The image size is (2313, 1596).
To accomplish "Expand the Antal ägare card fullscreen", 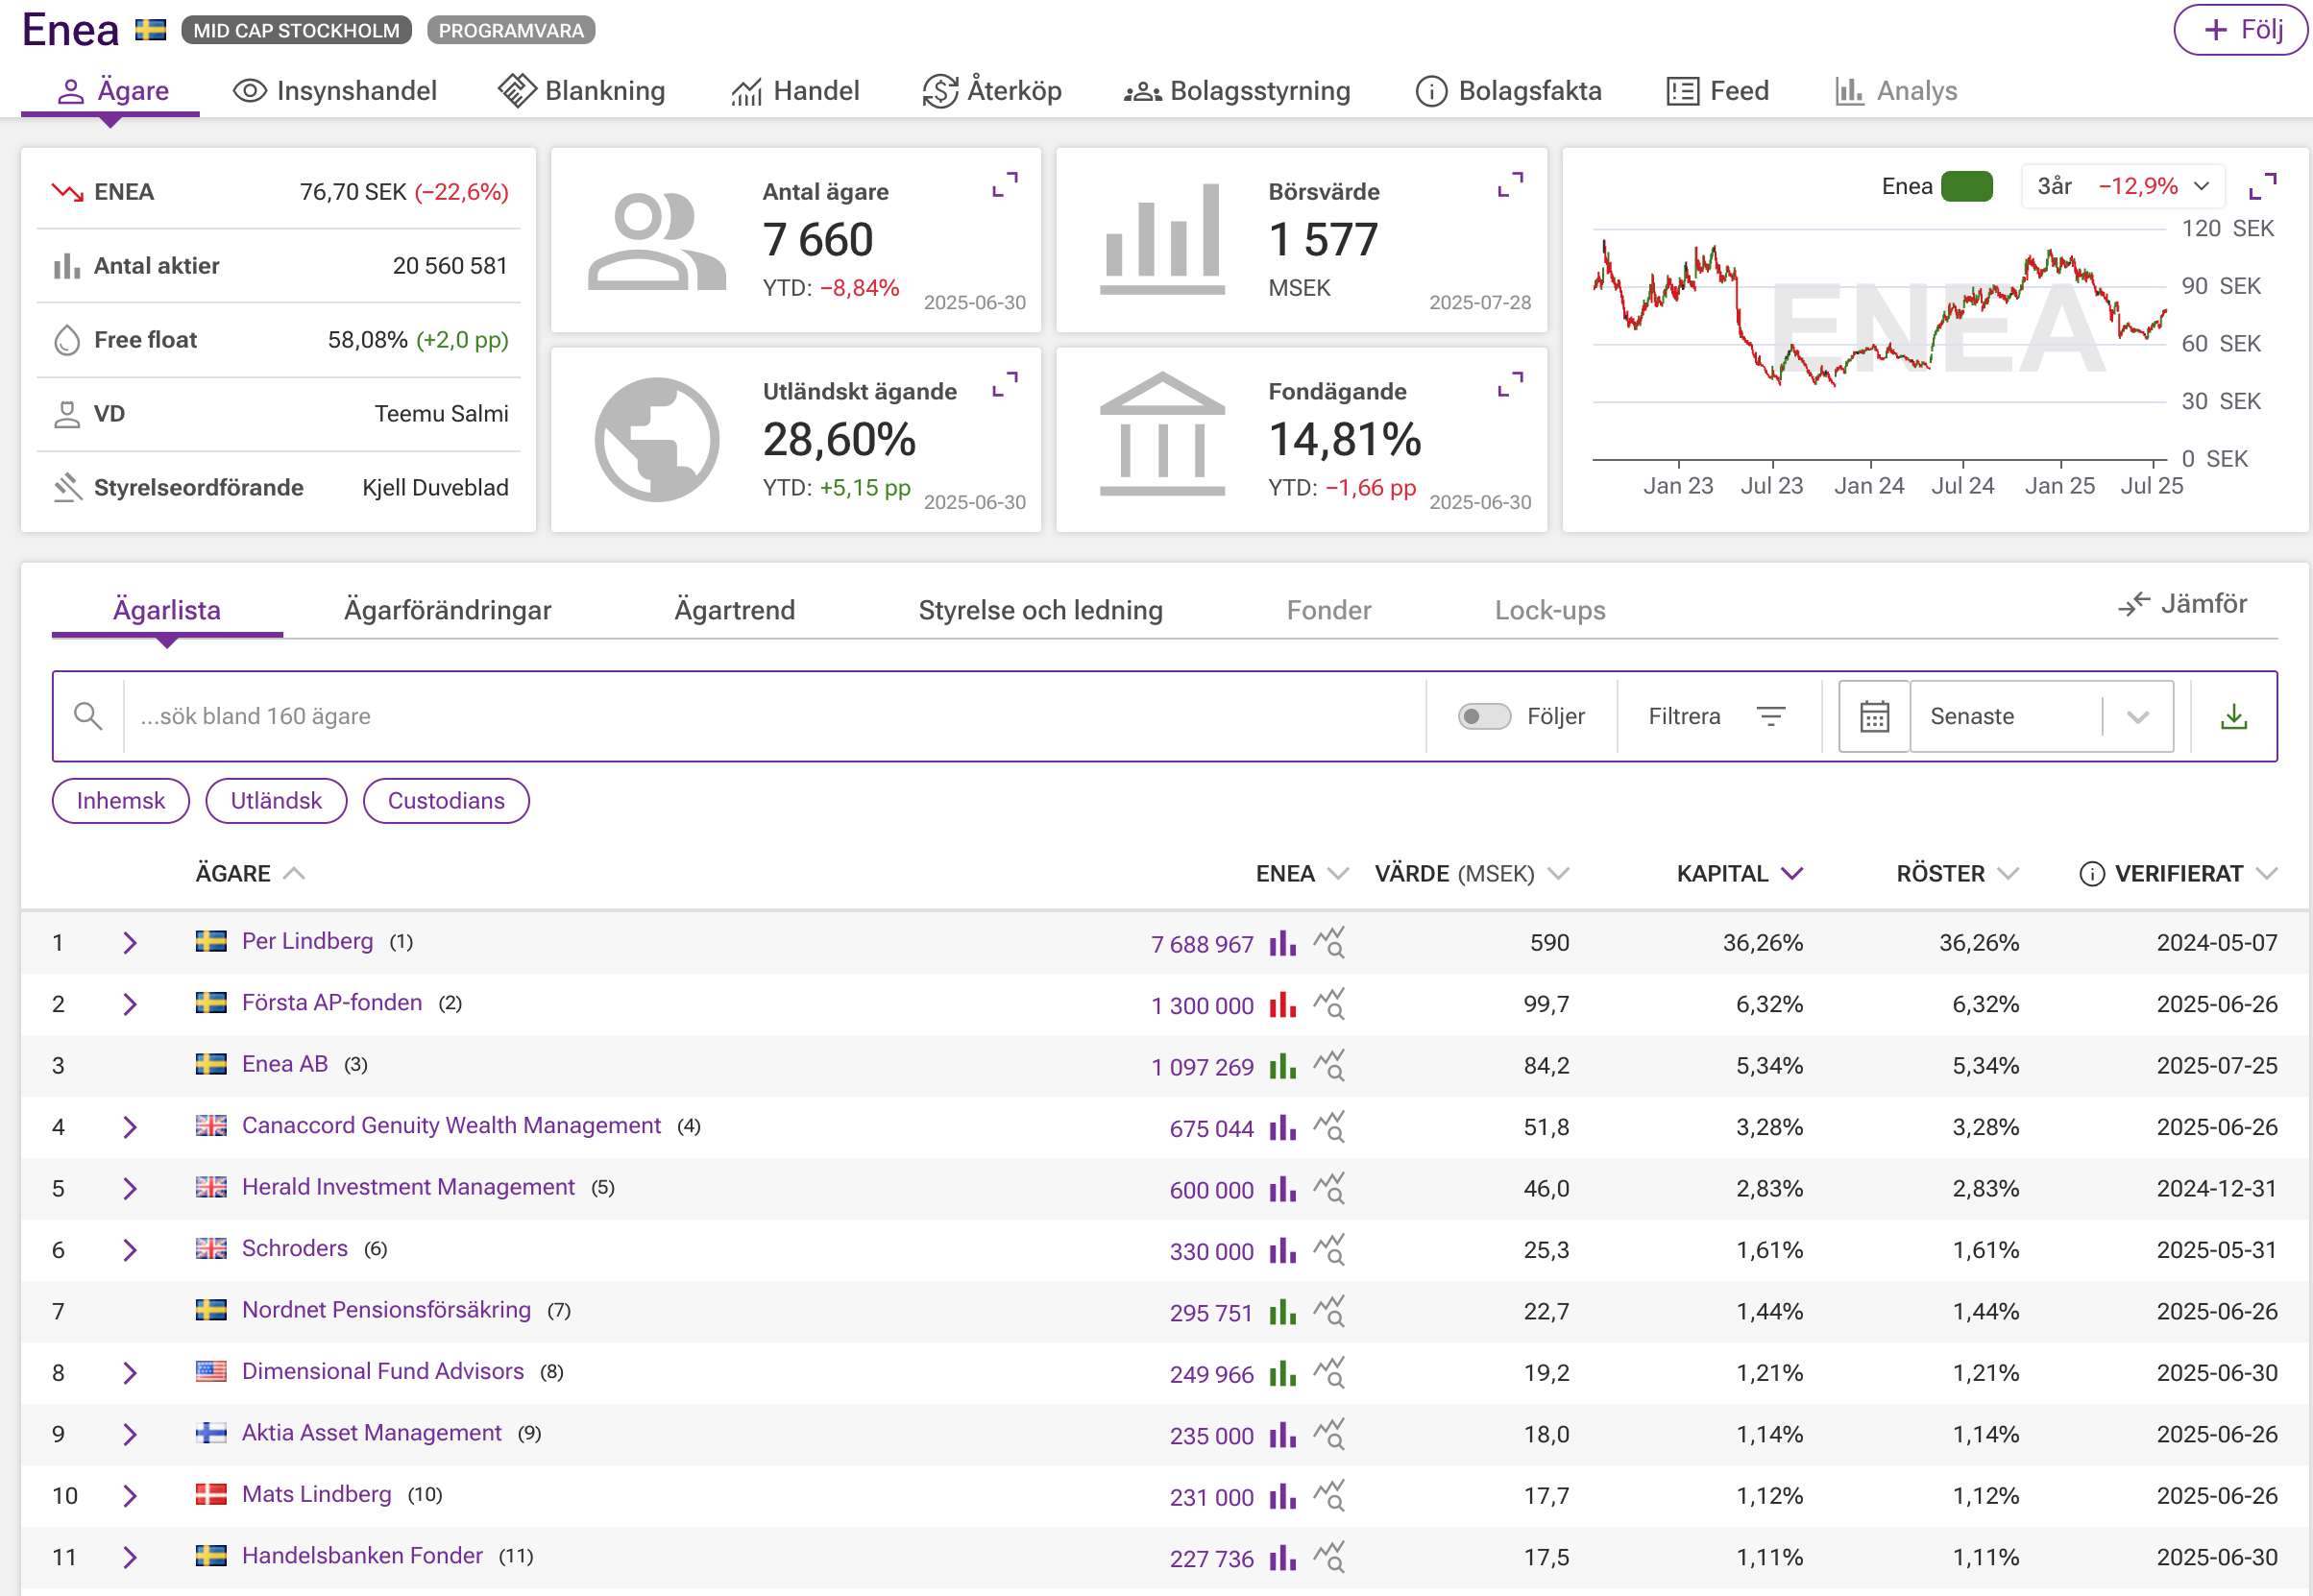I will coord(1004,184).
